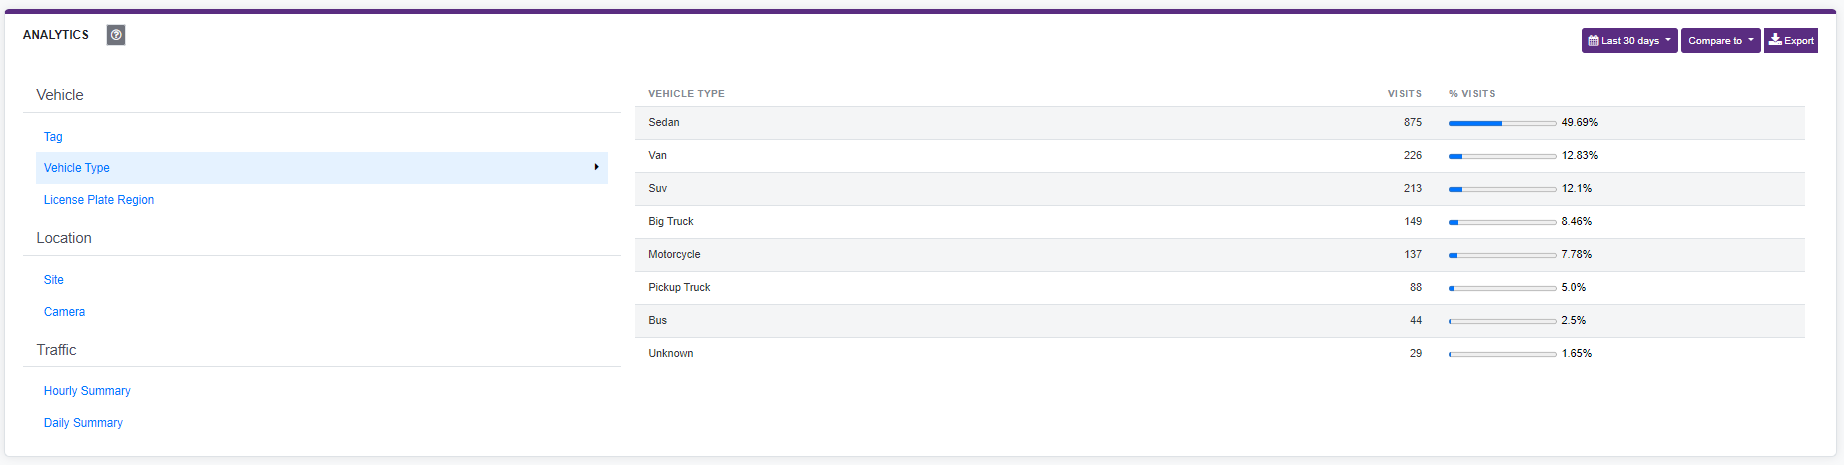Image resolution: width=1844 pixels, height=465 pixels.
Task: Select Vehicle Type in sidebar
Action: click(77, 168)
